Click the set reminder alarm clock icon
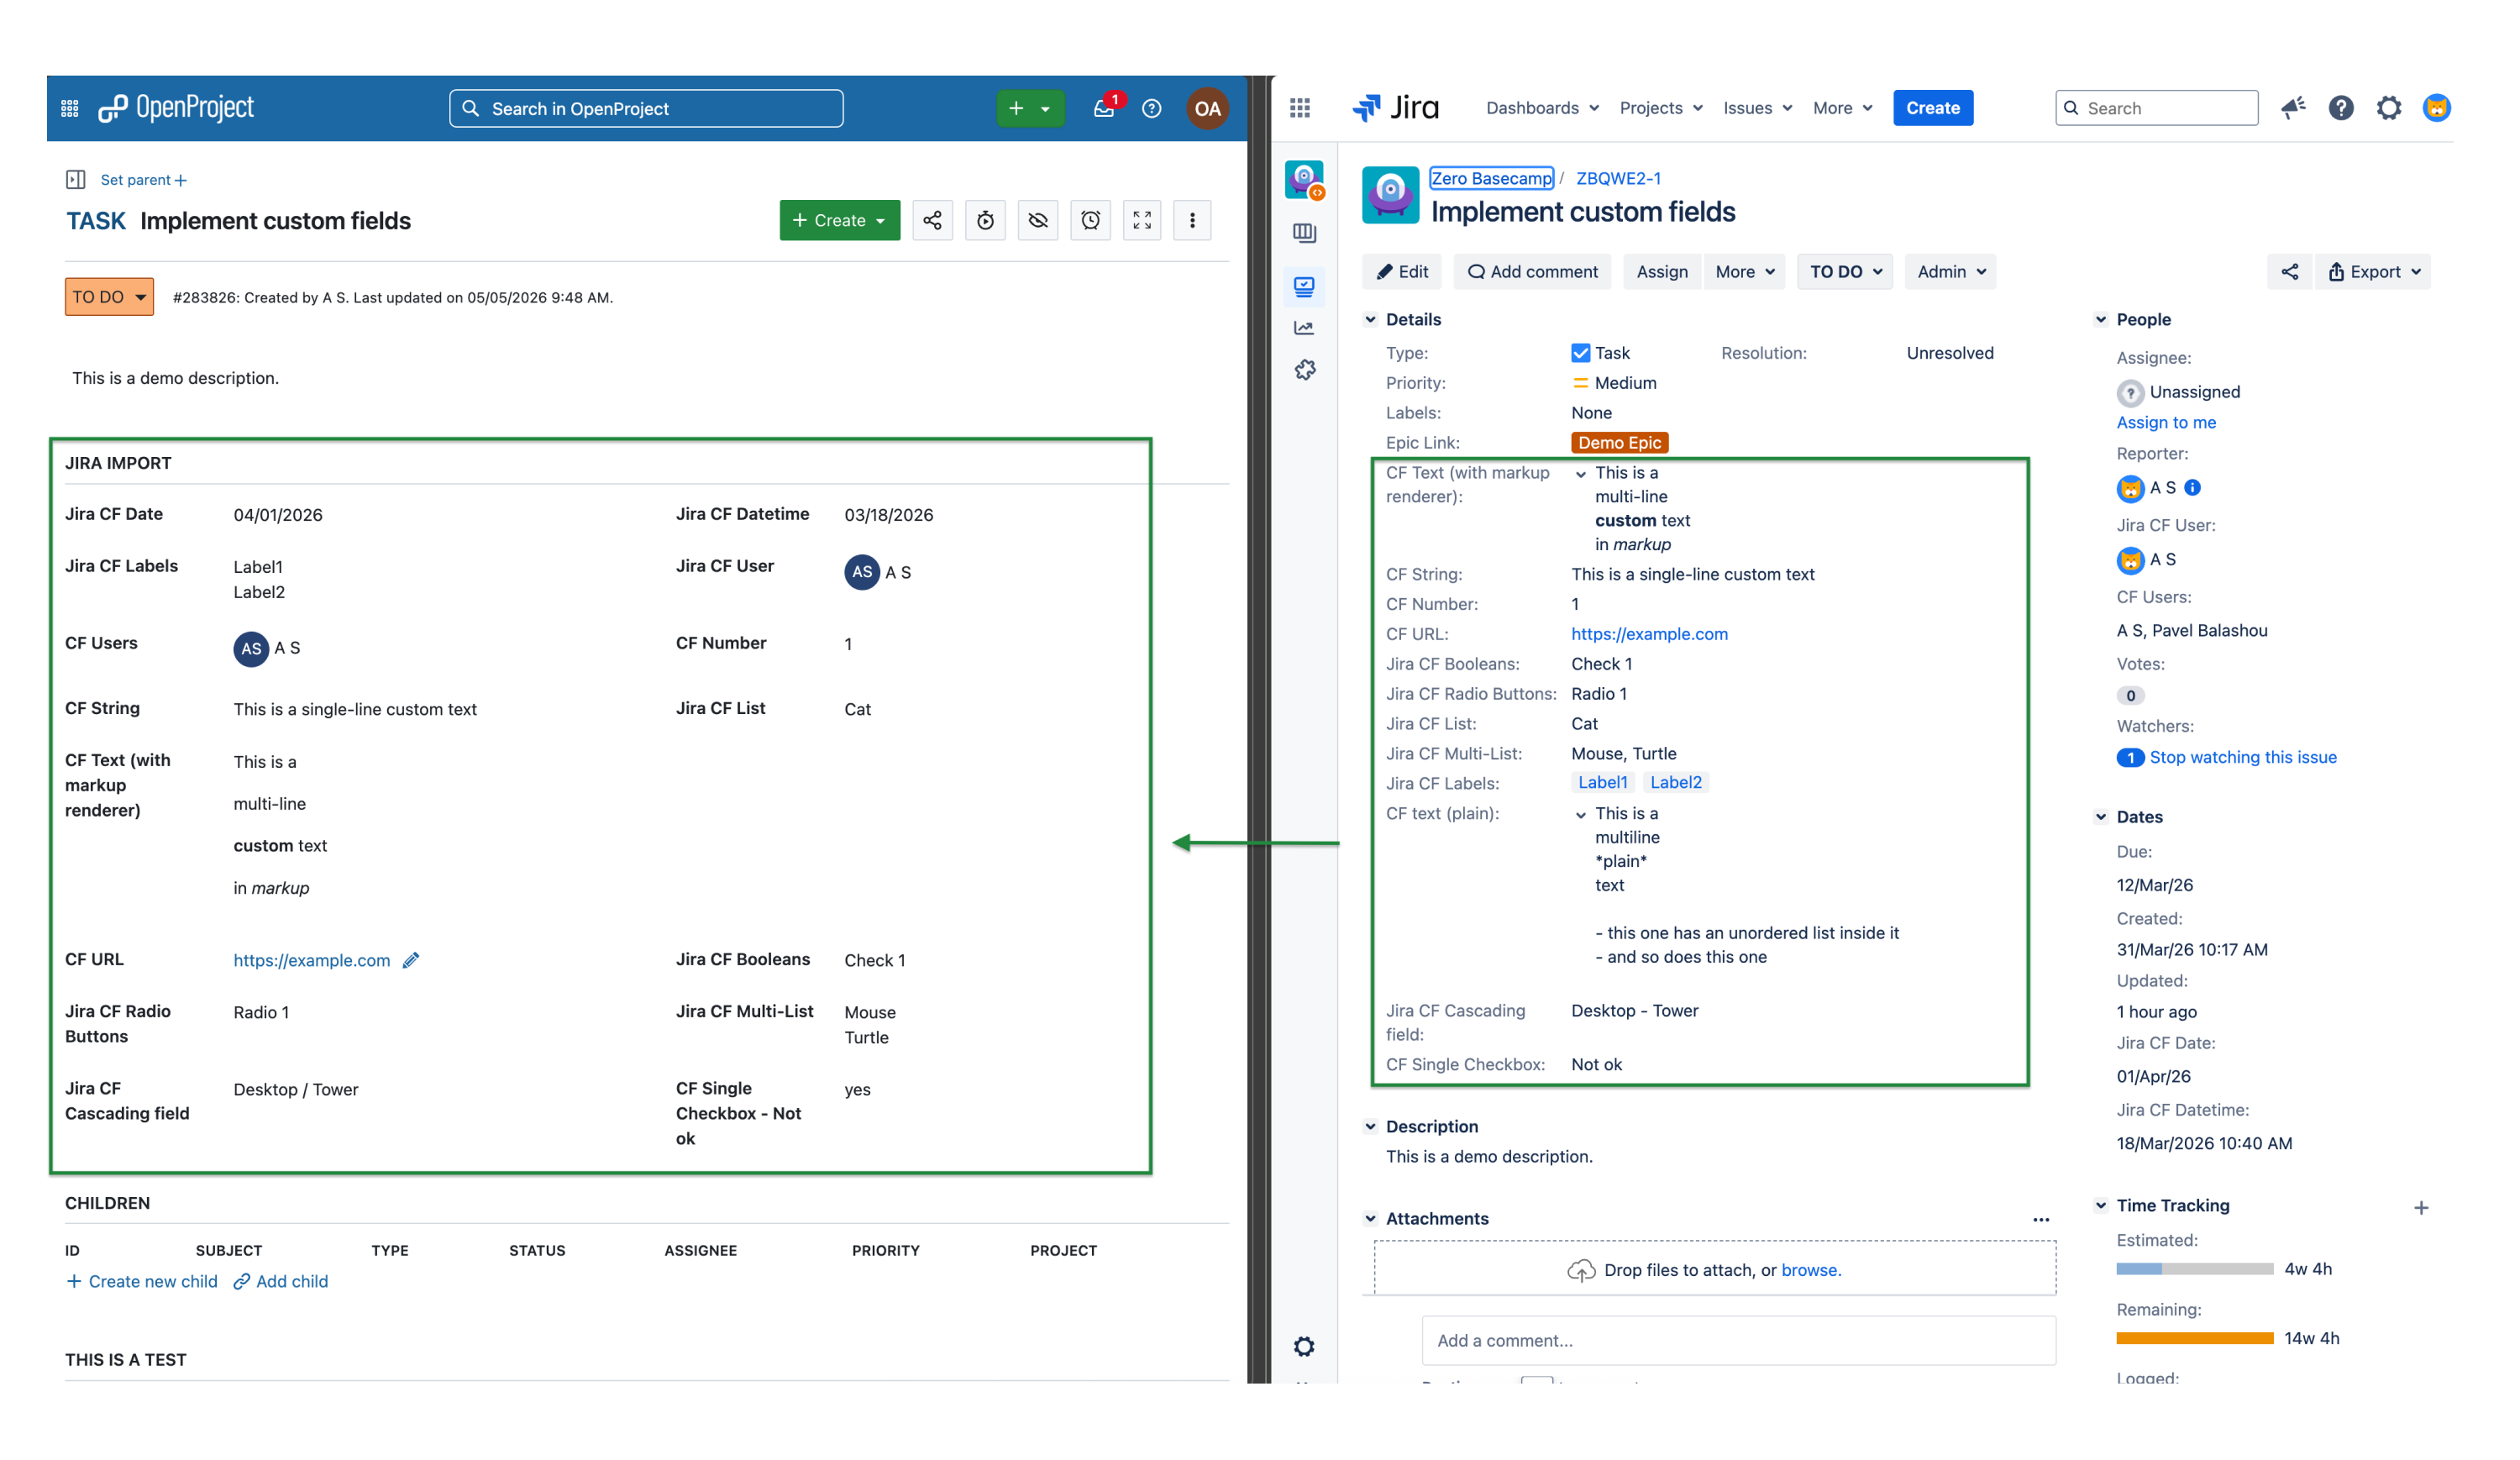Viewport: 2520px width, 1460px height. click(1091, 220)
